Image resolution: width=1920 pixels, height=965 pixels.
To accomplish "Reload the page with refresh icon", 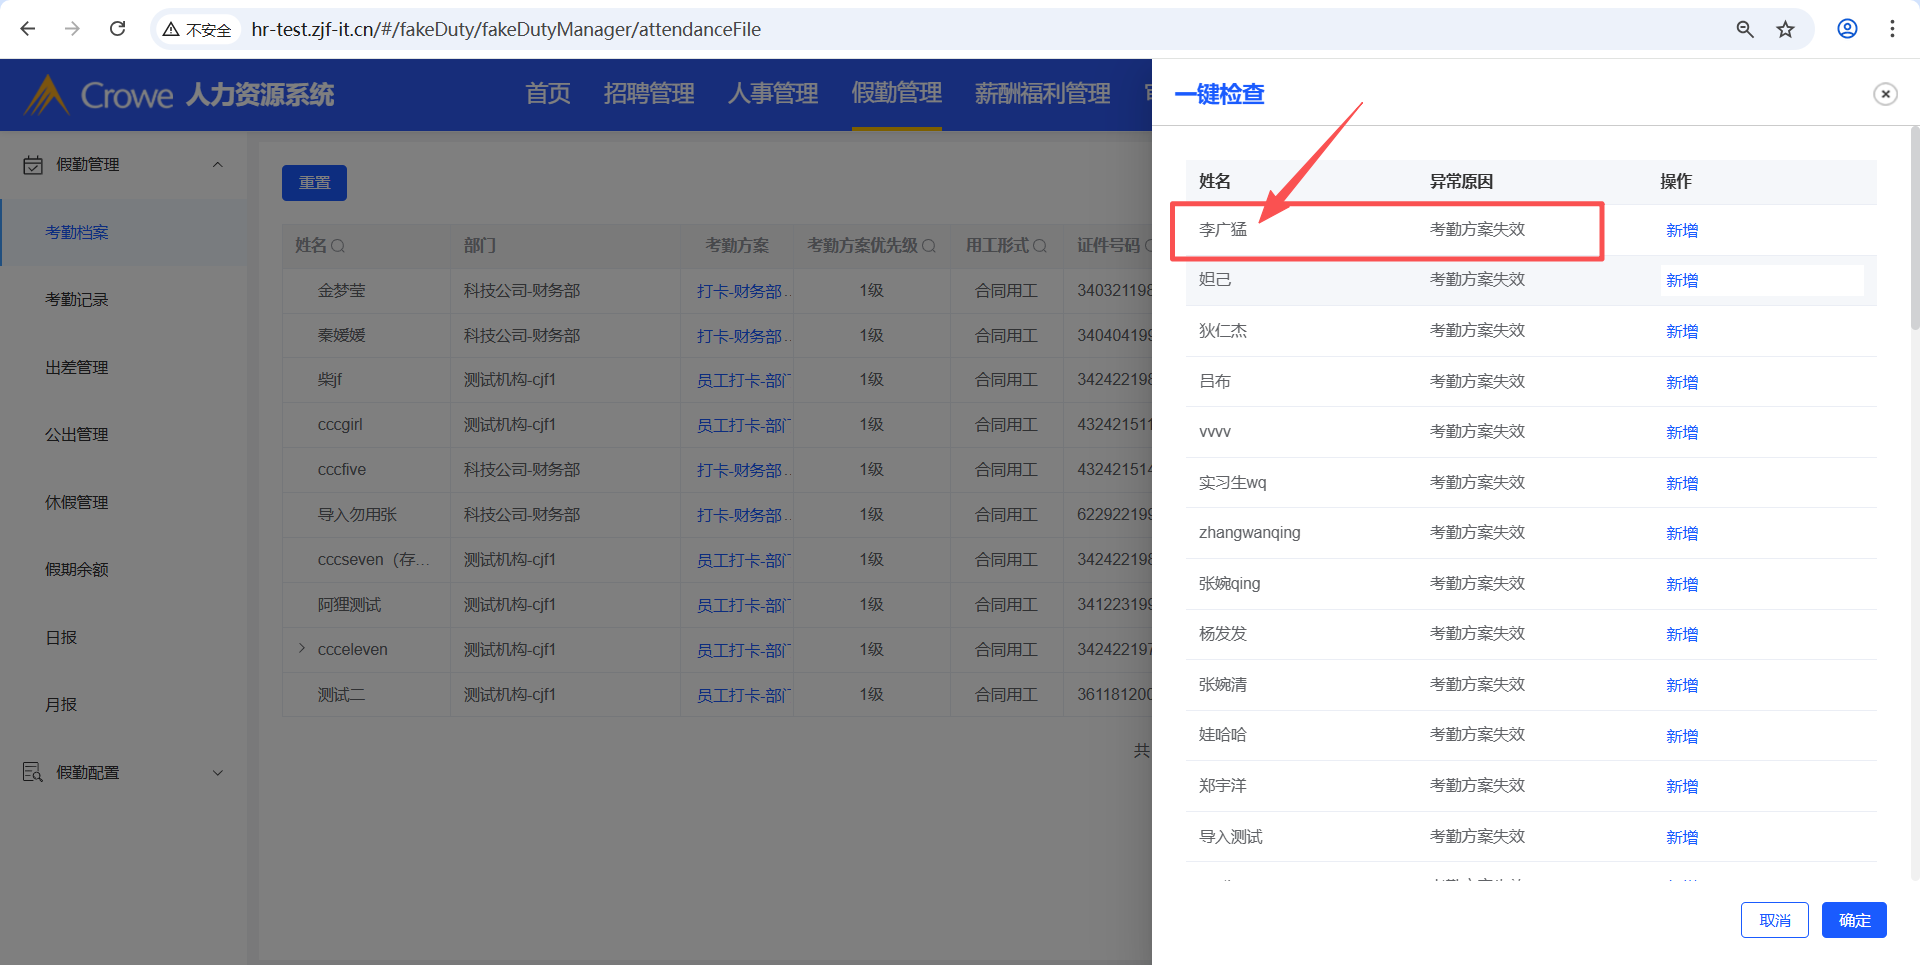I will 117,29.
